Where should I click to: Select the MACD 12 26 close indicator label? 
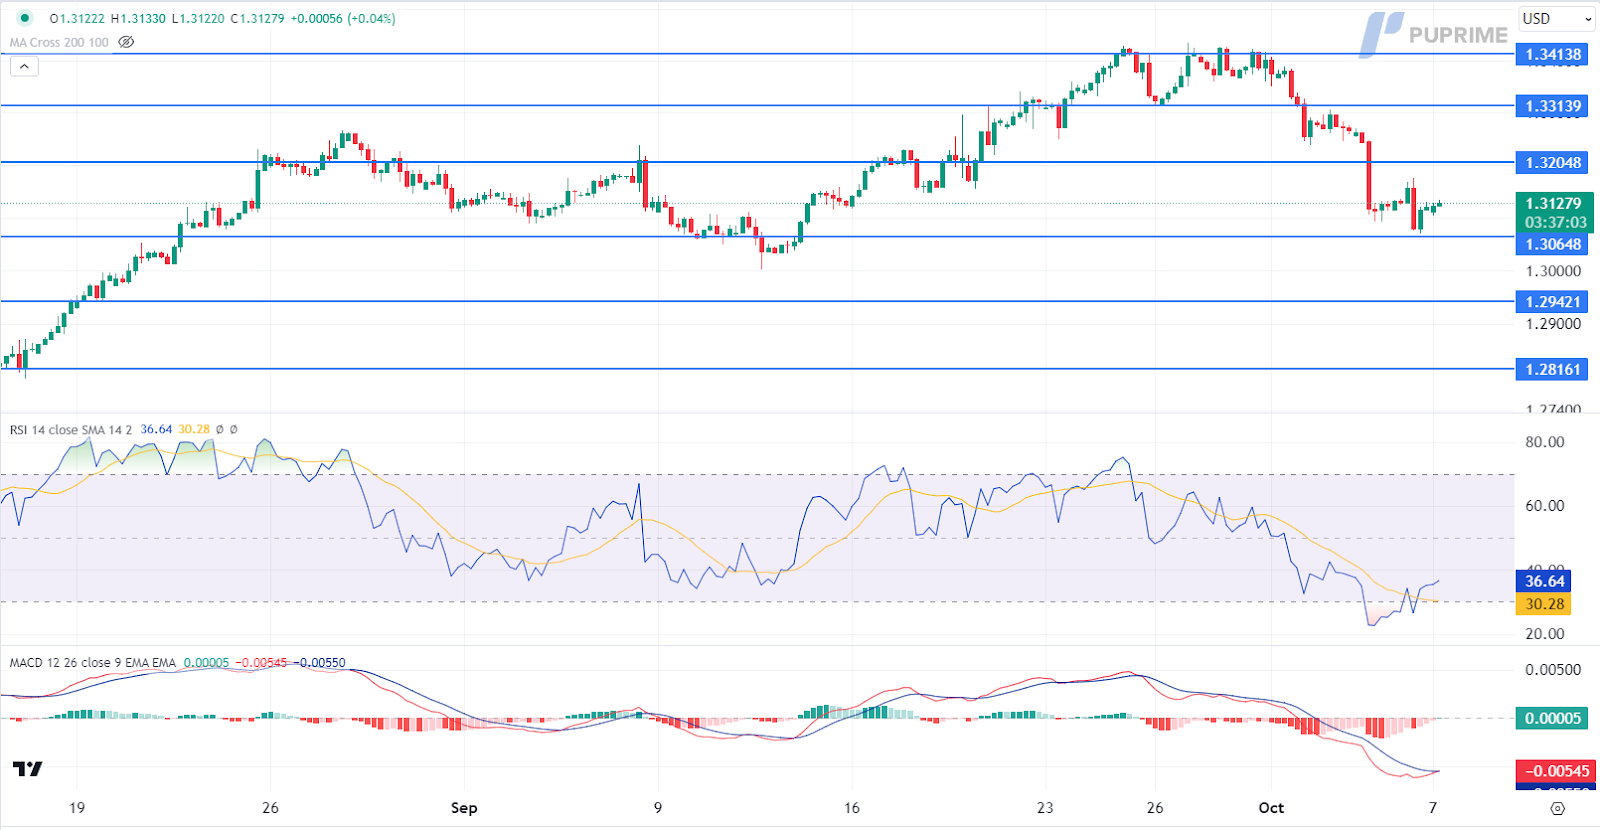[x=93, y=663]
